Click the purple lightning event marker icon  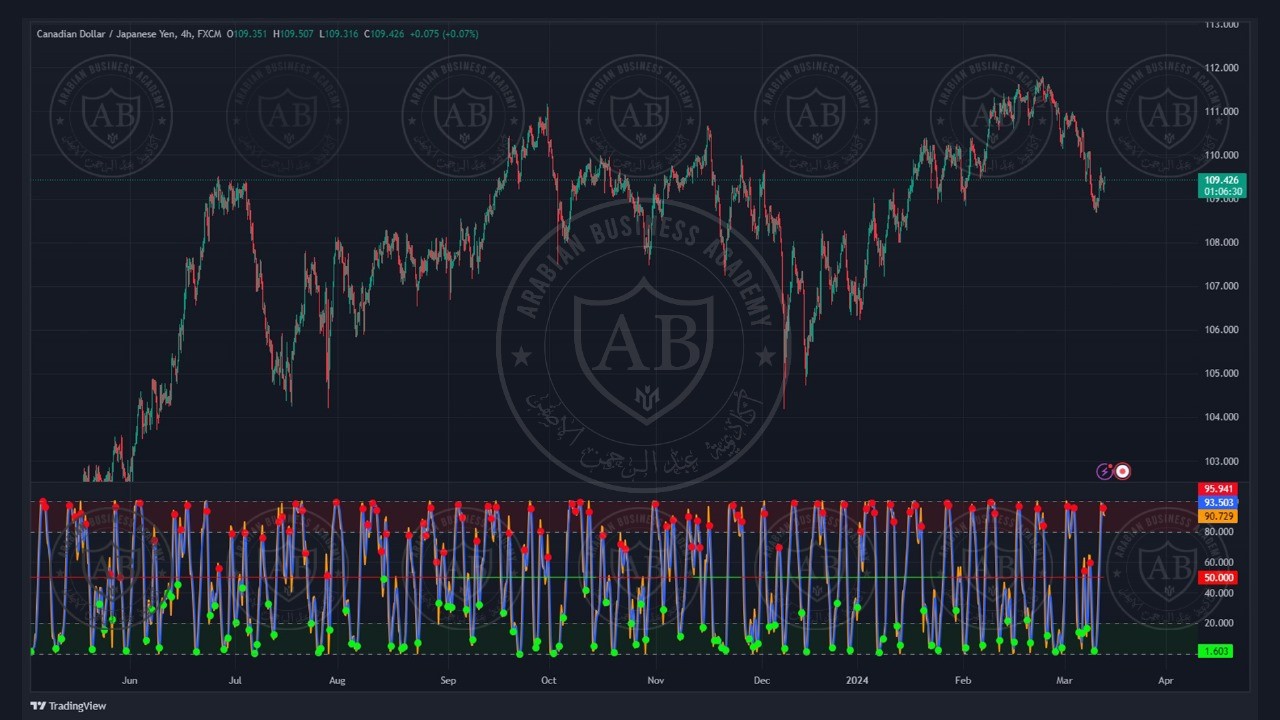(1104, 471)
